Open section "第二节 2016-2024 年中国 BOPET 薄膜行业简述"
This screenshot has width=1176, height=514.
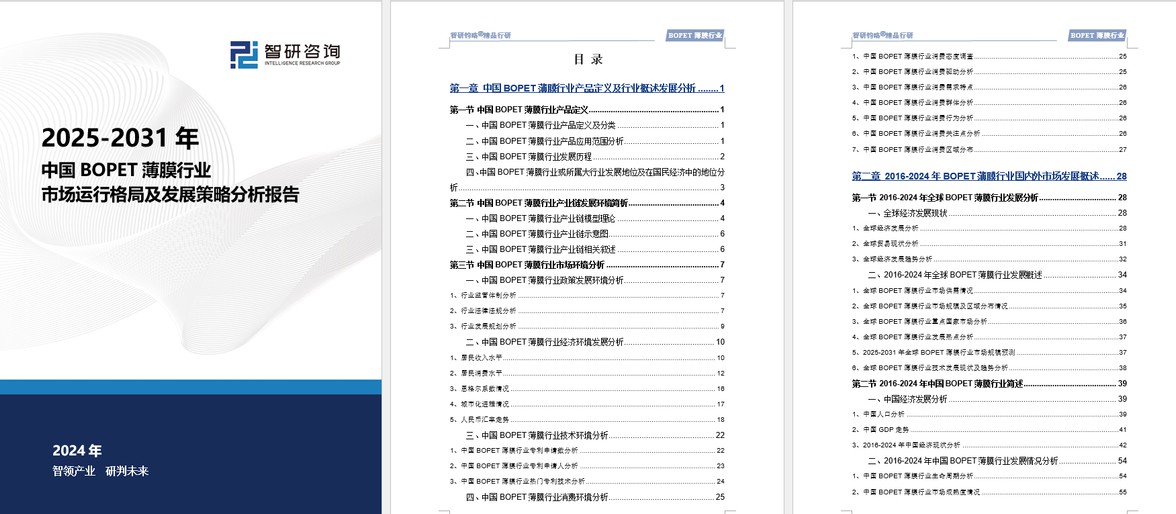(x=989, y=383)
